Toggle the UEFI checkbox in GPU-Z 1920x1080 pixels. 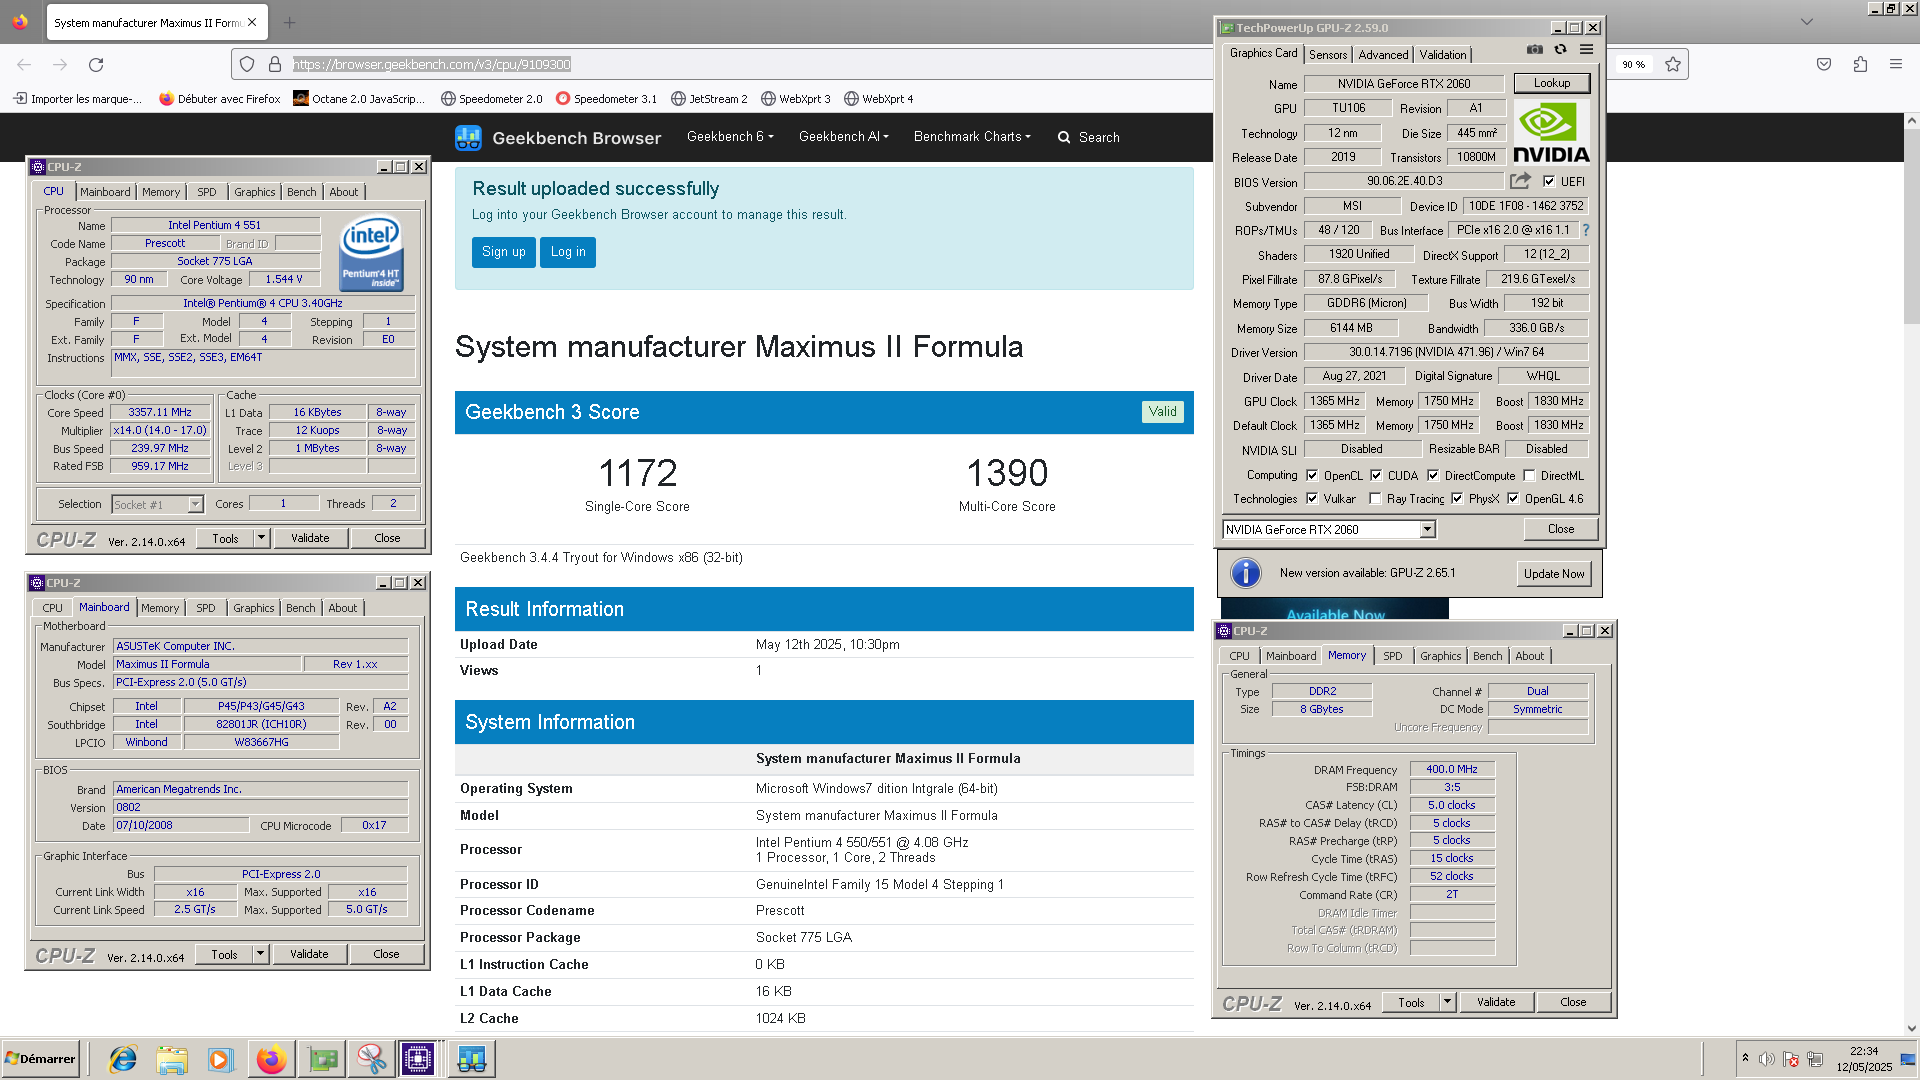(1549, 182)
